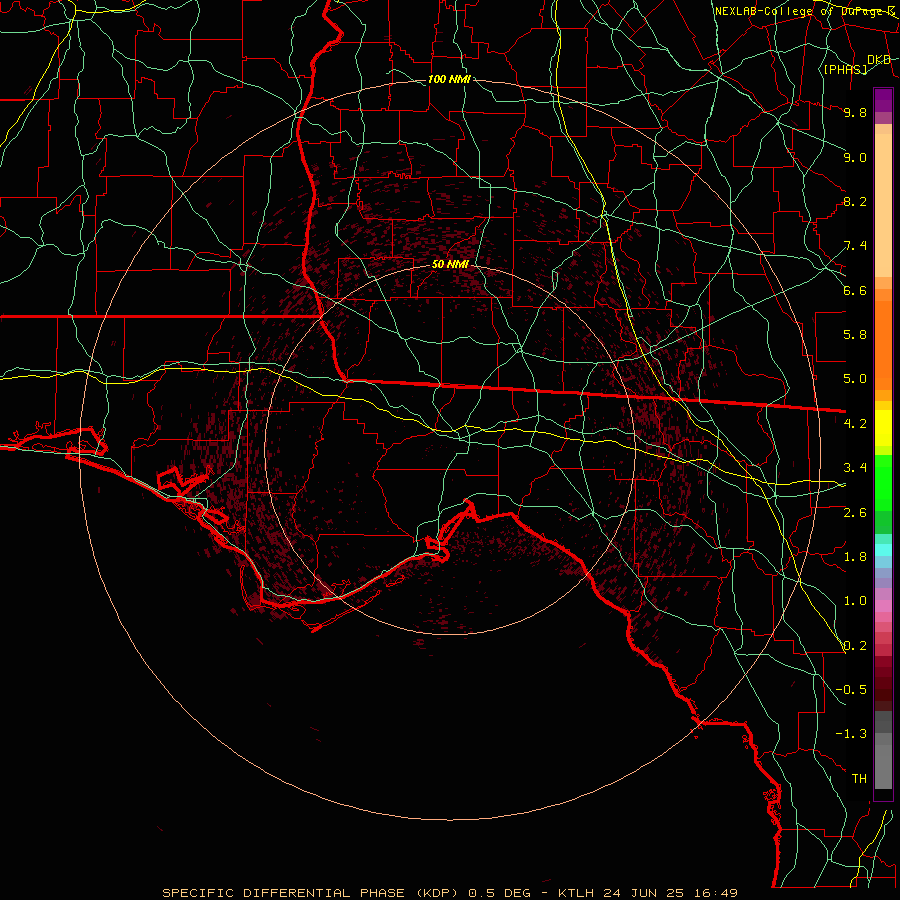Click the 100 NMI range ring label
The width and height of the screenshot is (900, 900).
pos(449,79)
